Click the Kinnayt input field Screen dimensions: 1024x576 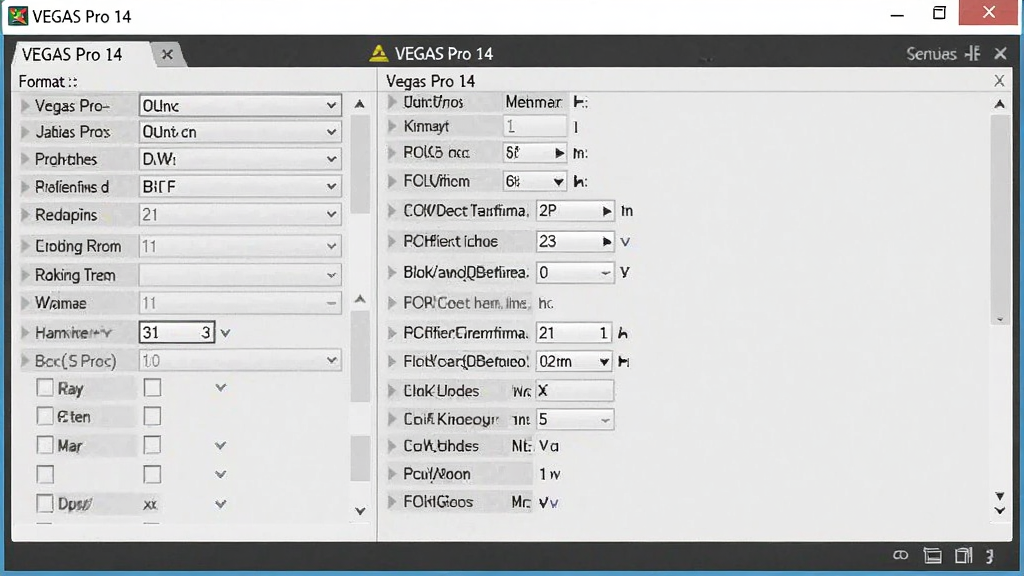pyautogui.click(x=534, y=126)
